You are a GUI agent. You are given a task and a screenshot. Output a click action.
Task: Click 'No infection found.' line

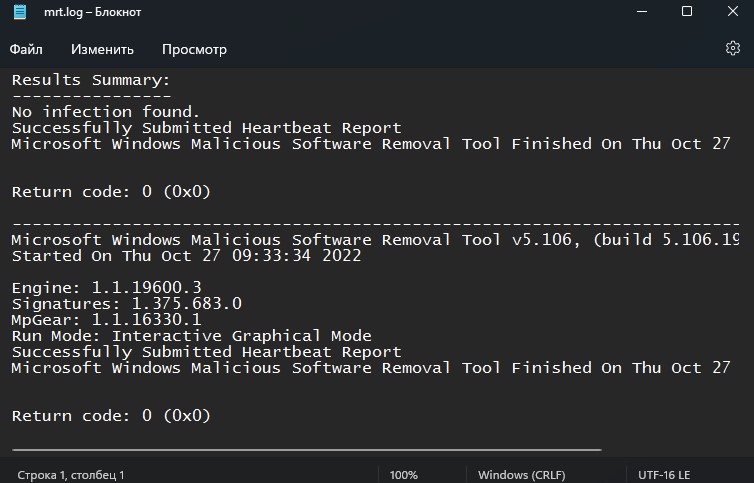[x=106, y=112]
